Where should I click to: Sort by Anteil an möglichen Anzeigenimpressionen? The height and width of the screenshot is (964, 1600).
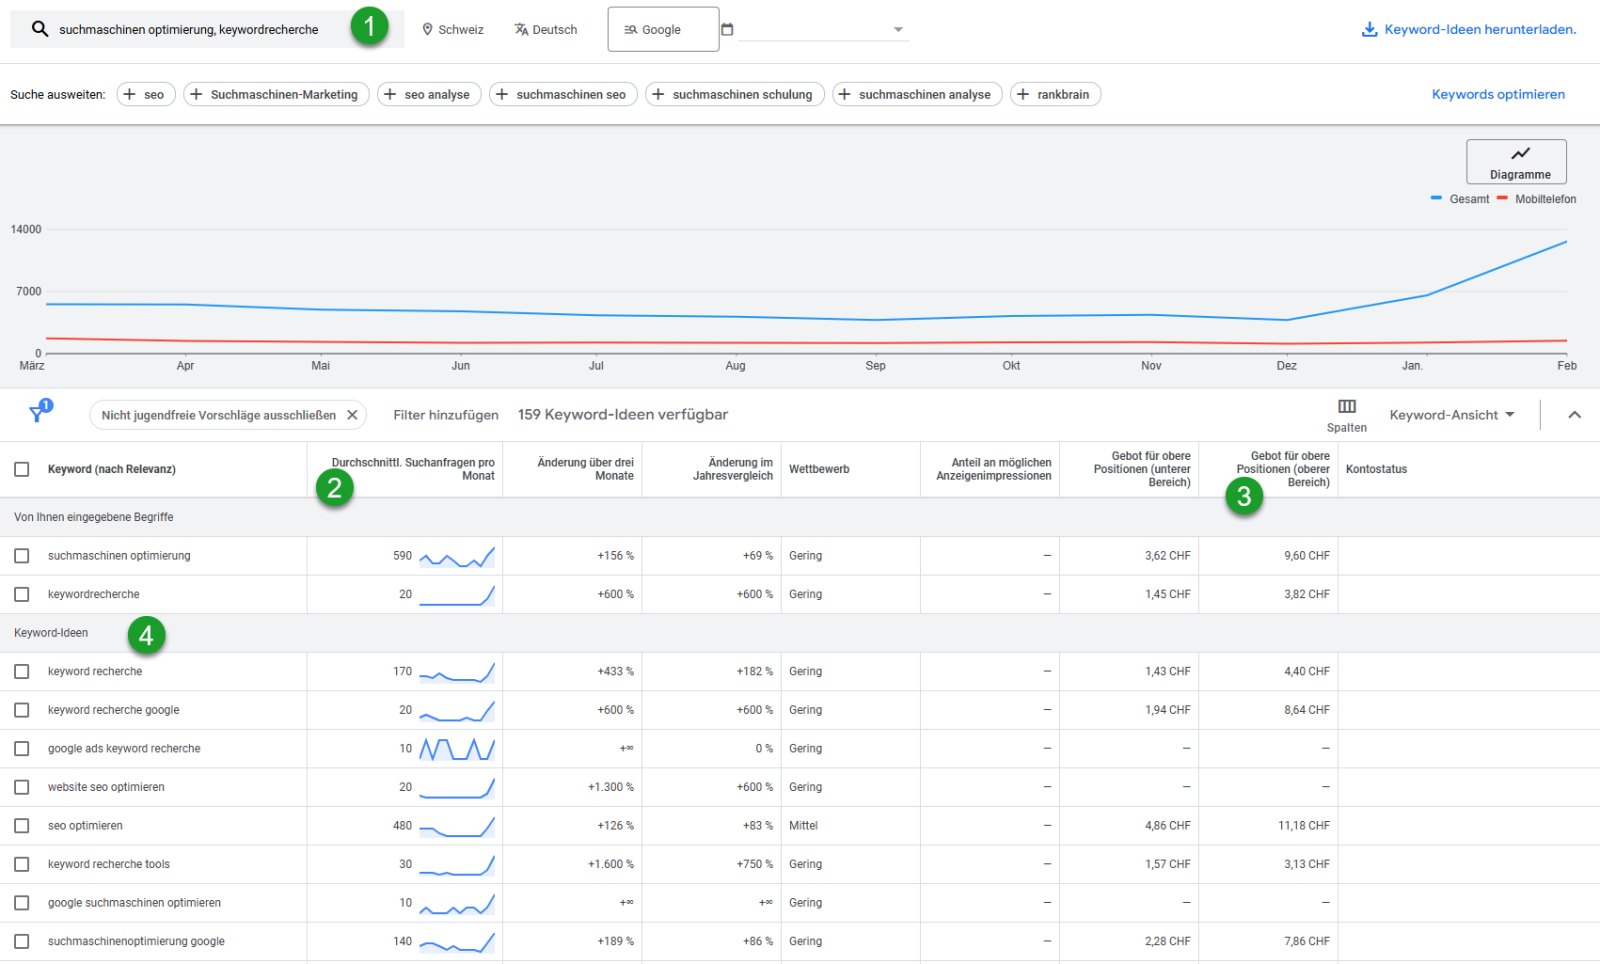click(994, 469)
